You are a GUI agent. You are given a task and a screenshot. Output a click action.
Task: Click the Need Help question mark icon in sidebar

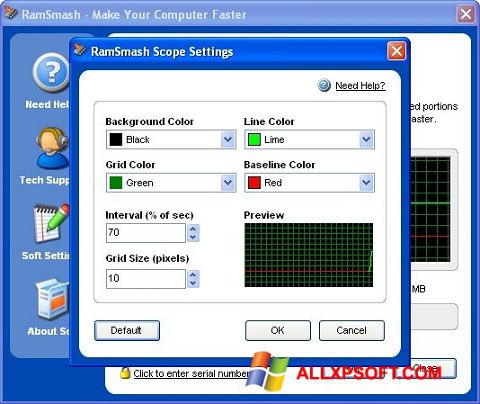(x=51, y=73)
